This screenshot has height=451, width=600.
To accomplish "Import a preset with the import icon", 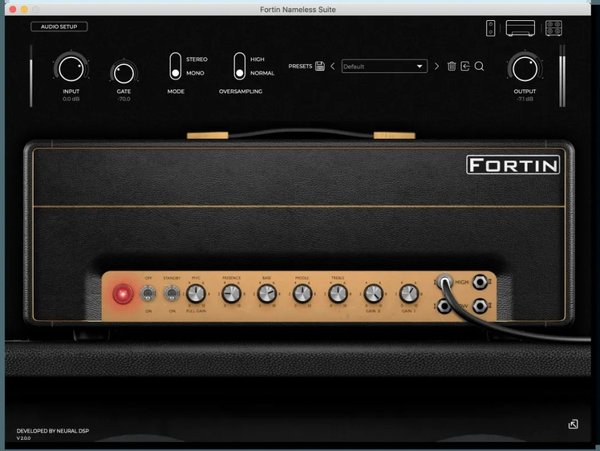I will click(x=465, y=66).
